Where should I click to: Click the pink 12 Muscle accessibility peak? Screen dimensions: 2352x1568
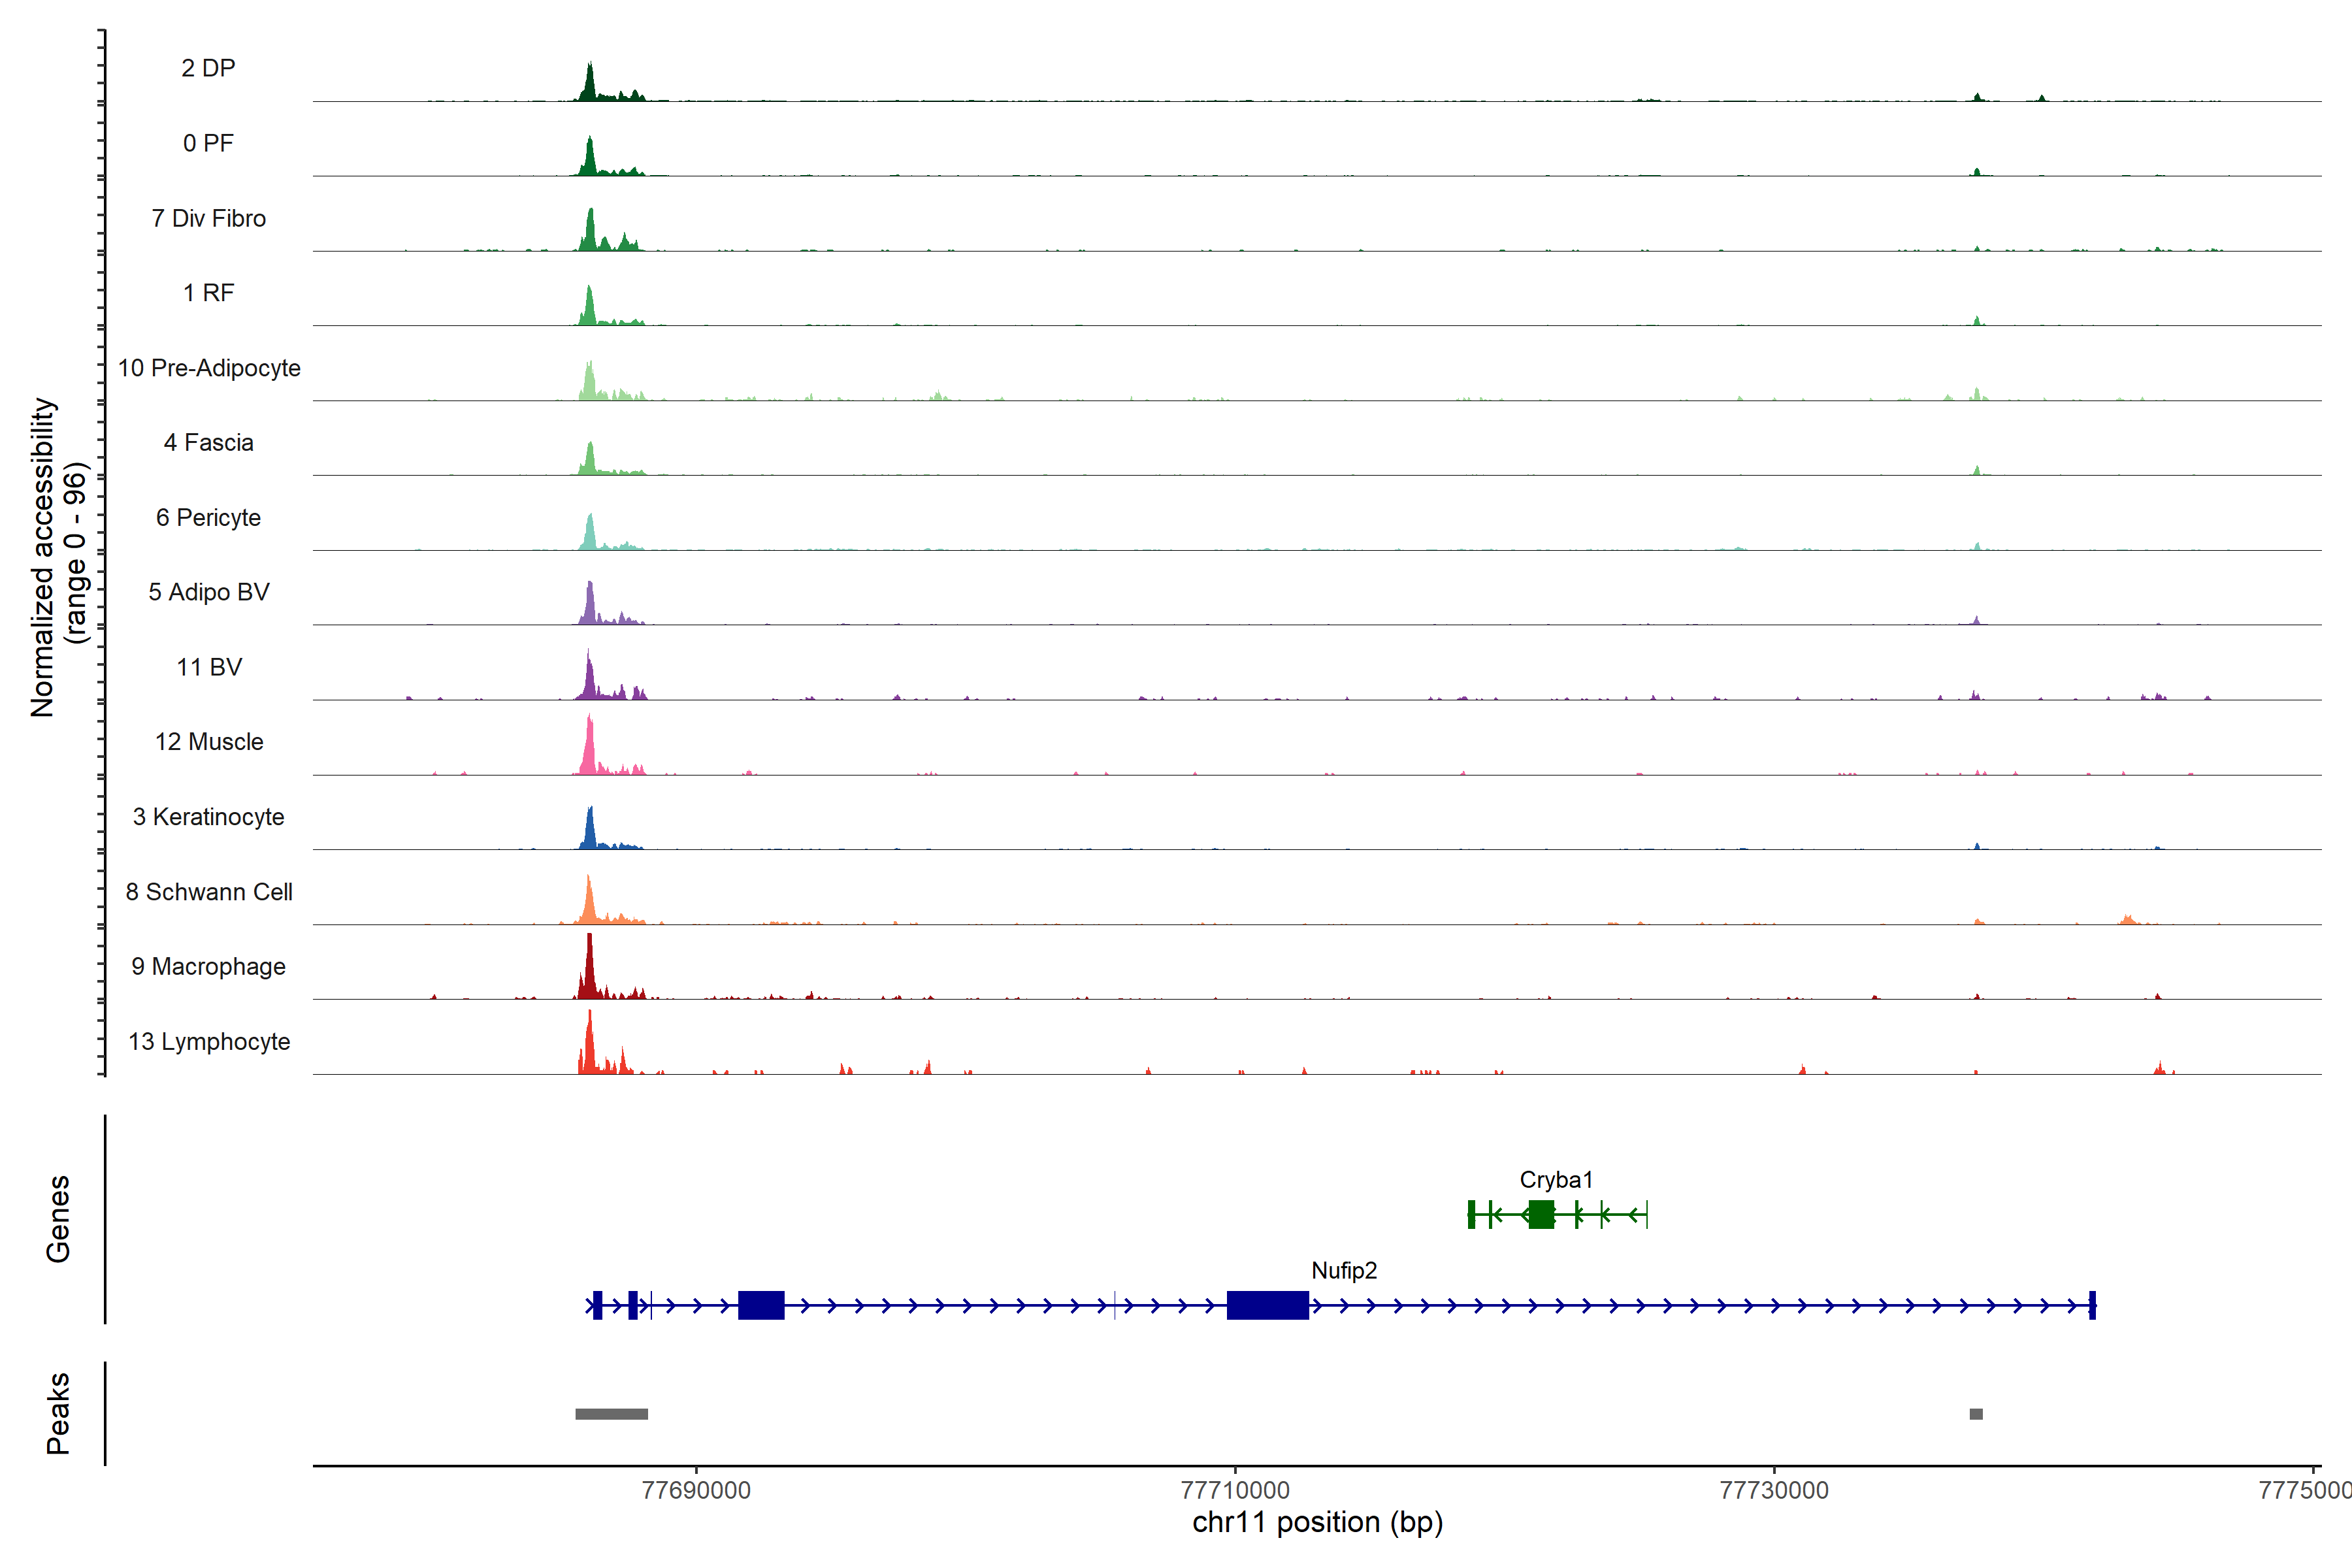click(590, 750)
